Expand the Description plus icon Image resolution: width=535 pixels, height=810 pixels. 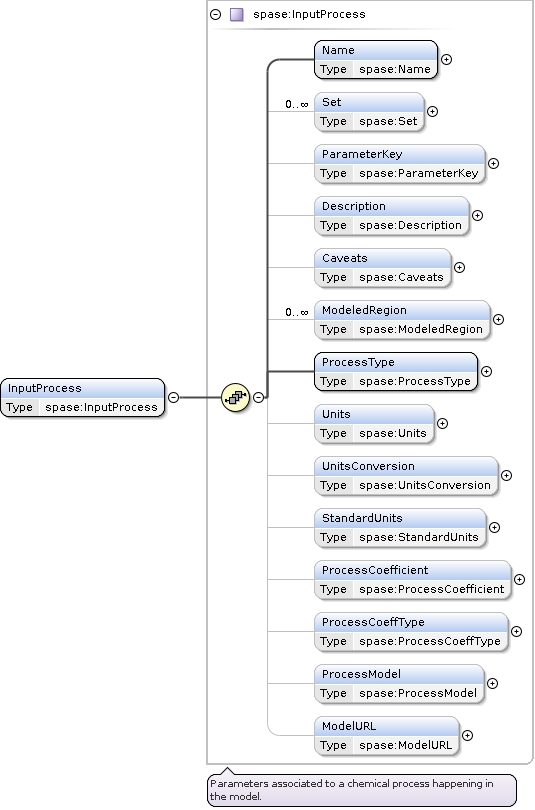click(x=478, y=215)
